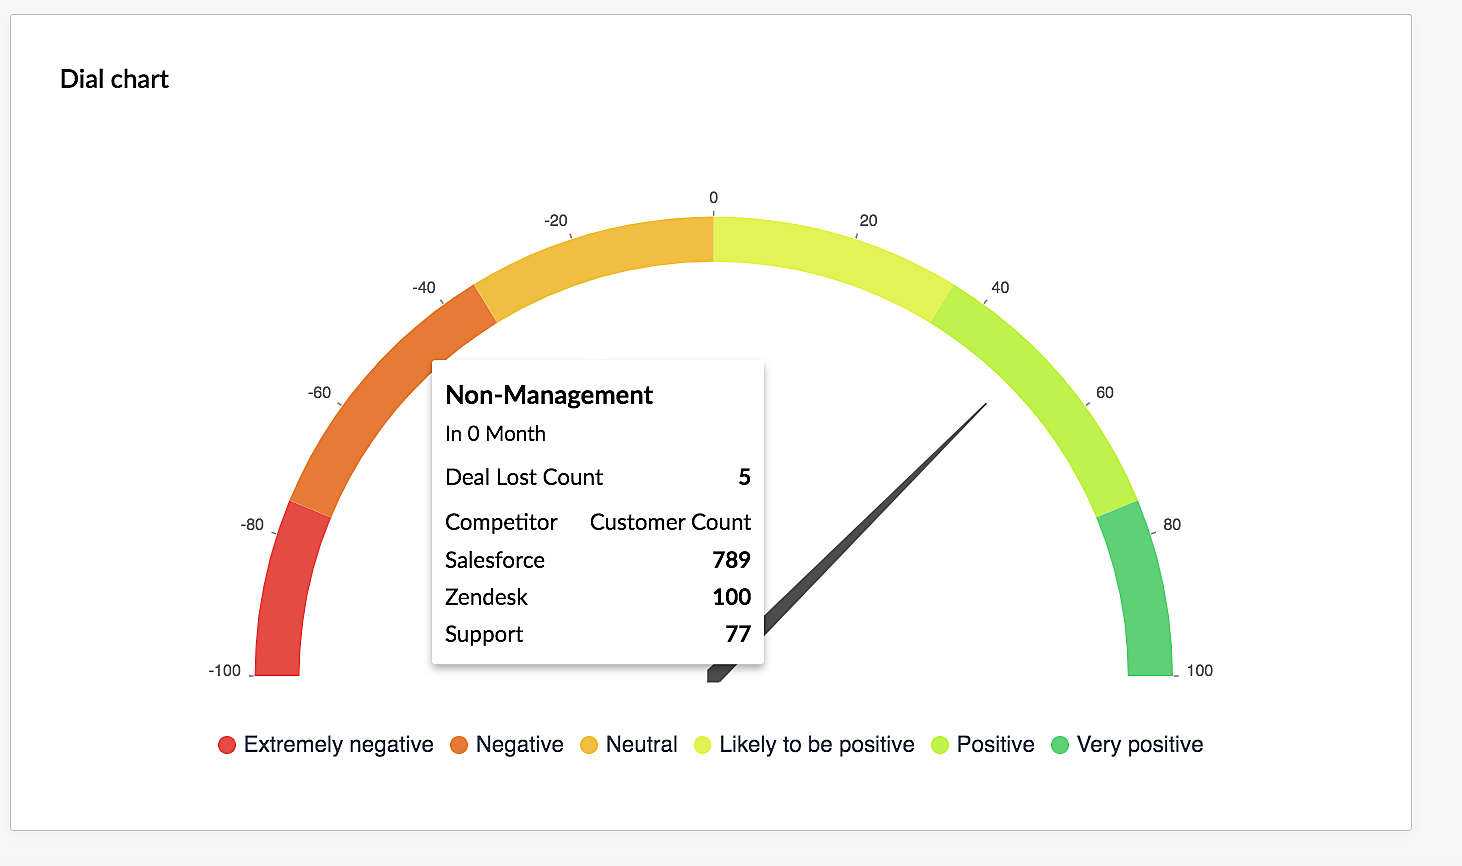This screenshot has height=866, width=1462.
Task: Select the Negative legend label text
Action: 519,745
